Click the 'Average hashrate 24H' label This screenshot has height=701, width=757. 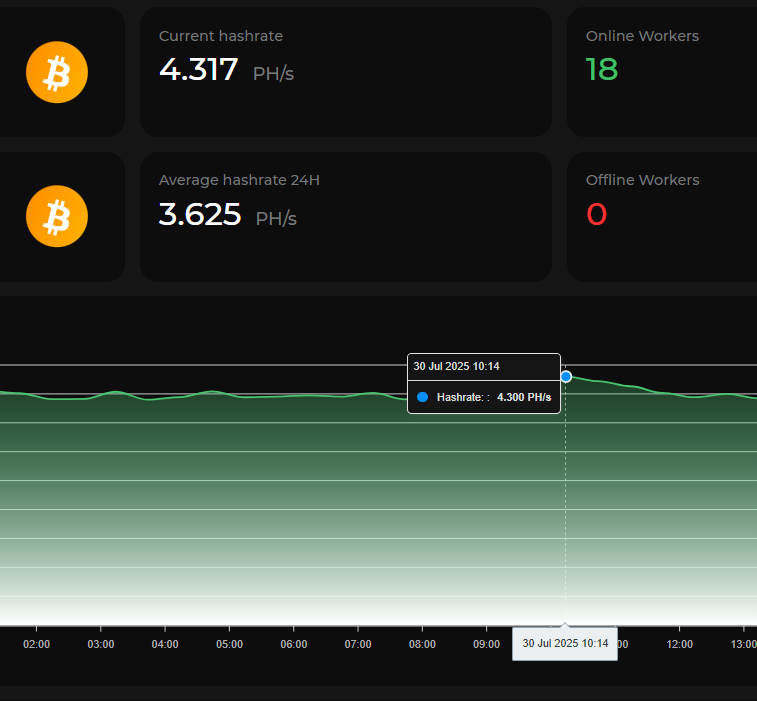(239, 180)
